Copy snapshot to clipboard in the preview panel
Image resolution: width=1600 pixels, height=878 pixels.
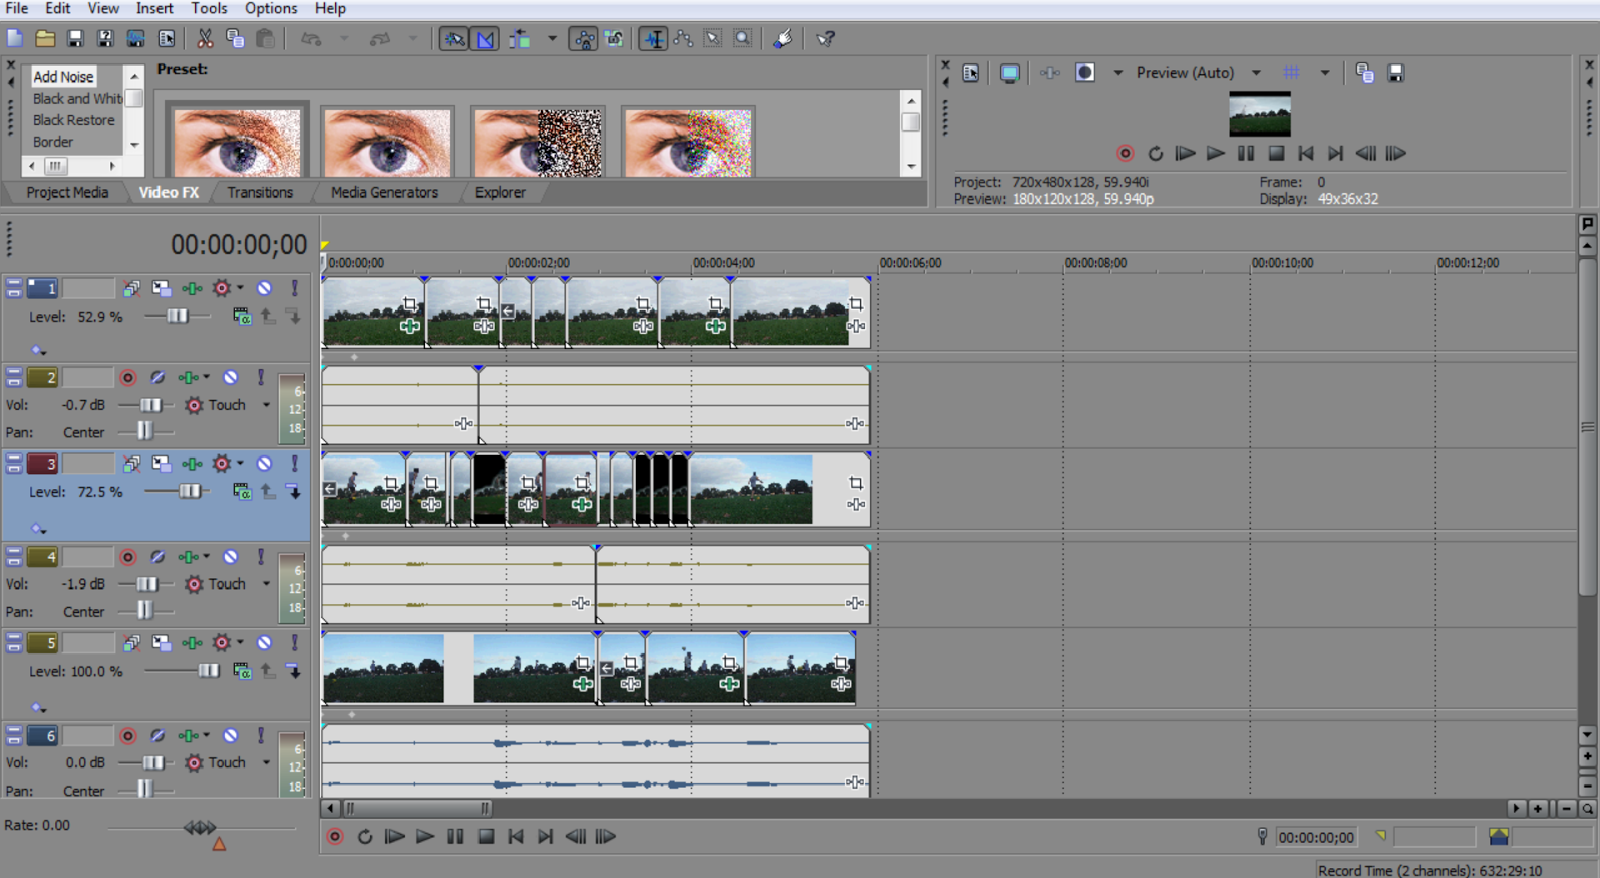[x=1364, y=73]
